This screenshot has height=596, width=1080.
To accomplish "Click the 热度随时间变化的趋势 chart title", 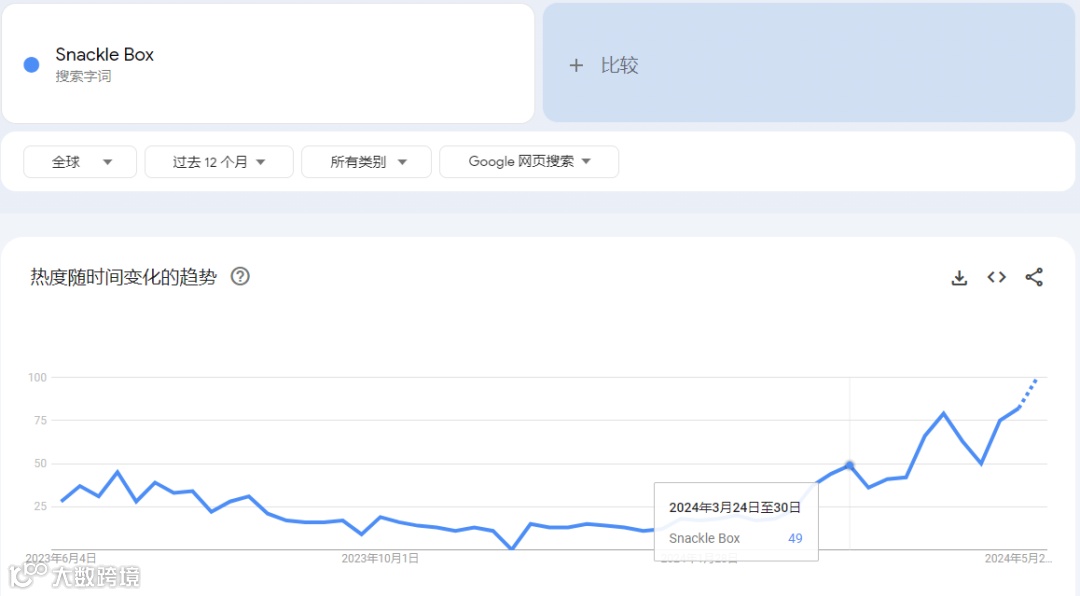I will [x=123, y=277].
